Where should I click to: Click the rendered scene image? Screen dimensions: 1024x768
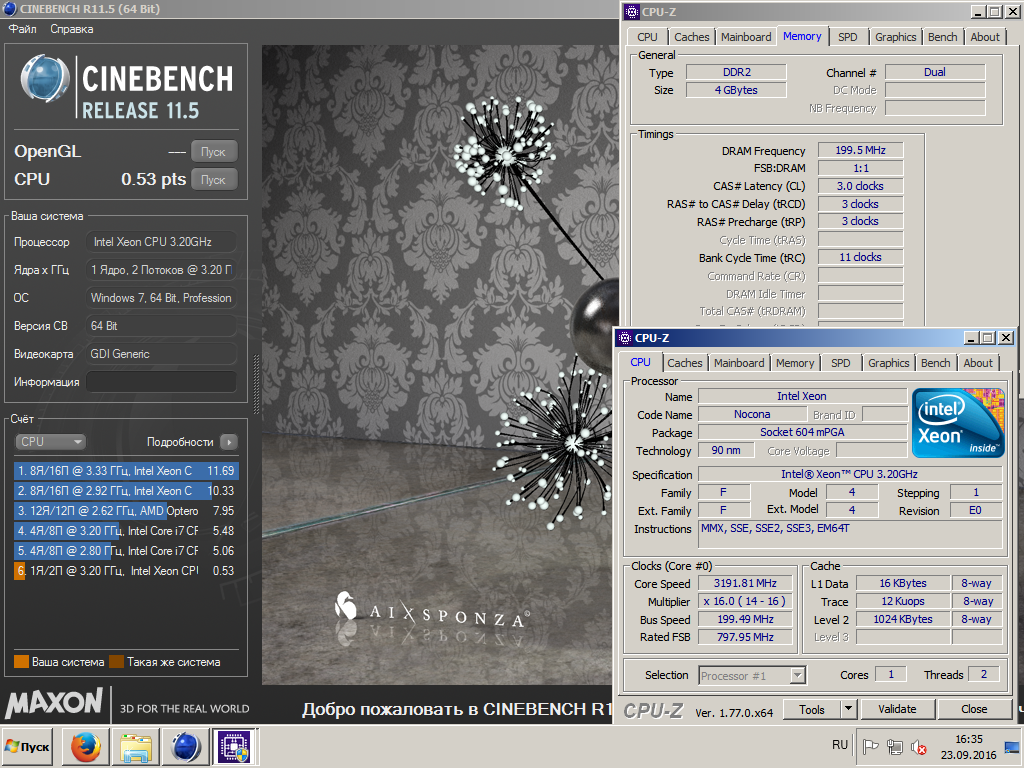[437, 364]
